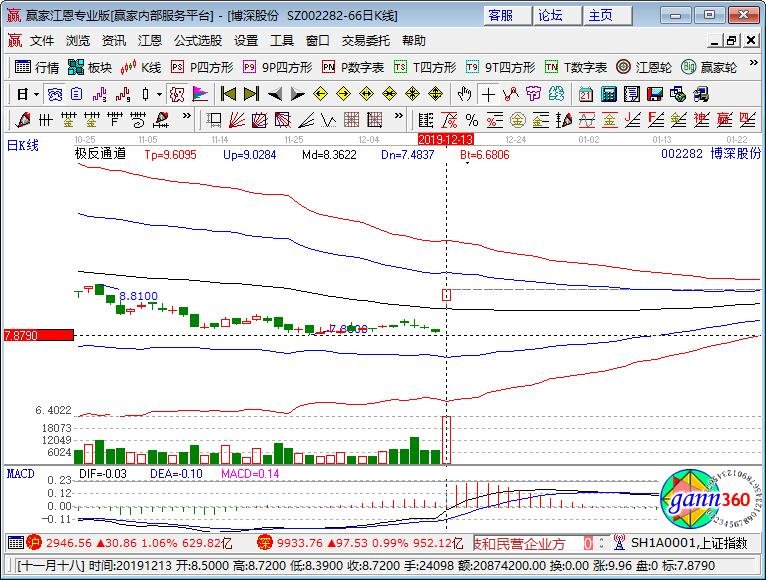
Task: Click the status bar ticker stepper arrows
Action: pyautogui.click(x=601, y=542)
